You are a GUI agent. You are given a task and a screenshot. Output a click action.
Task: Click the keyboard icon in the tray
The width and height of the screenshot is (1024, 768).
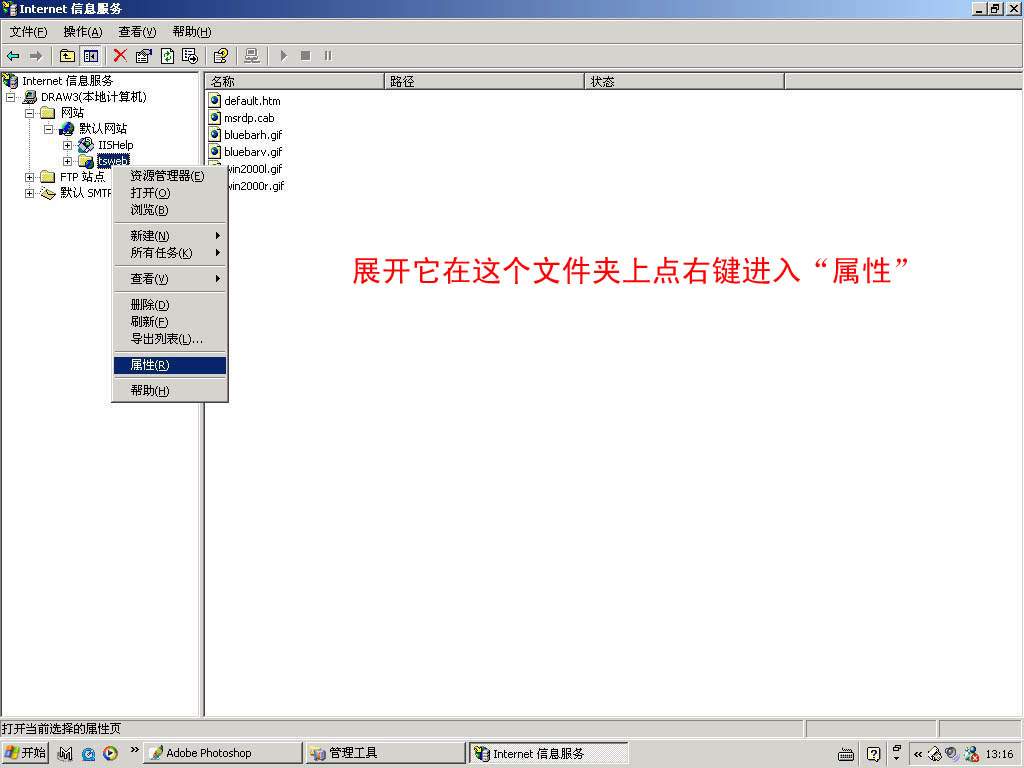846,754
